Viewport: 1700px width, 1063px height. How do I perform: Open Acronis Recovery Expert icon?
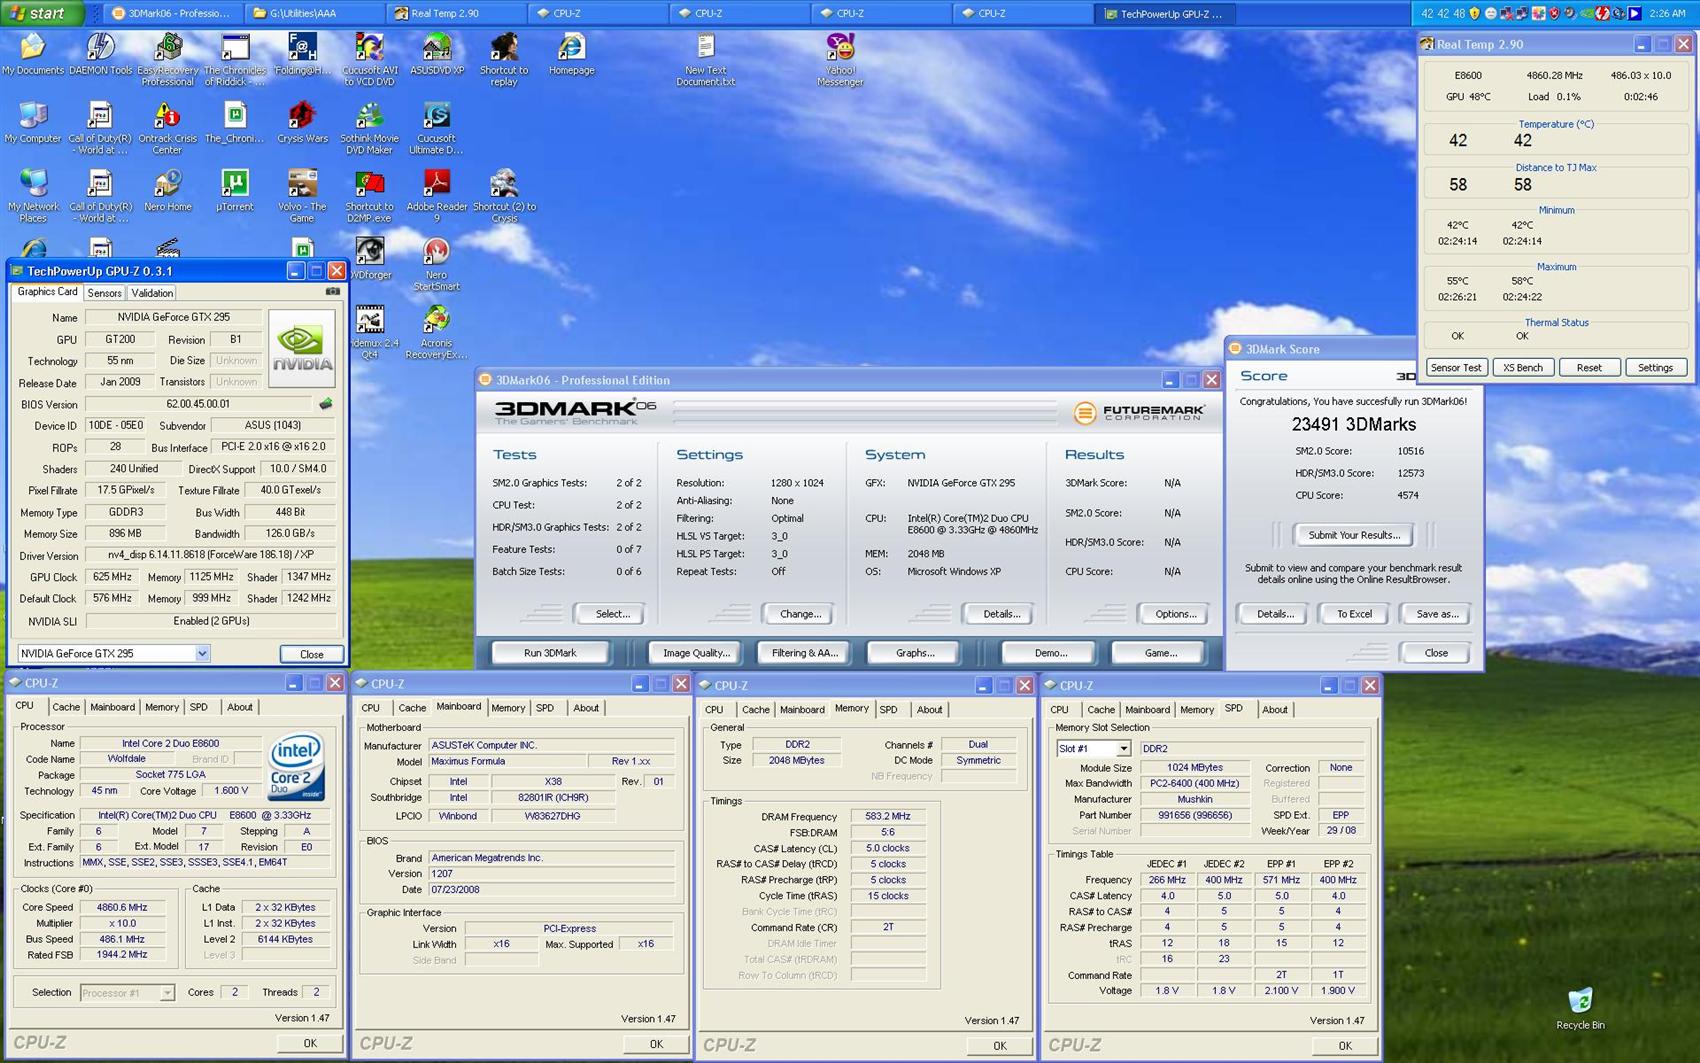coord(437,332)
